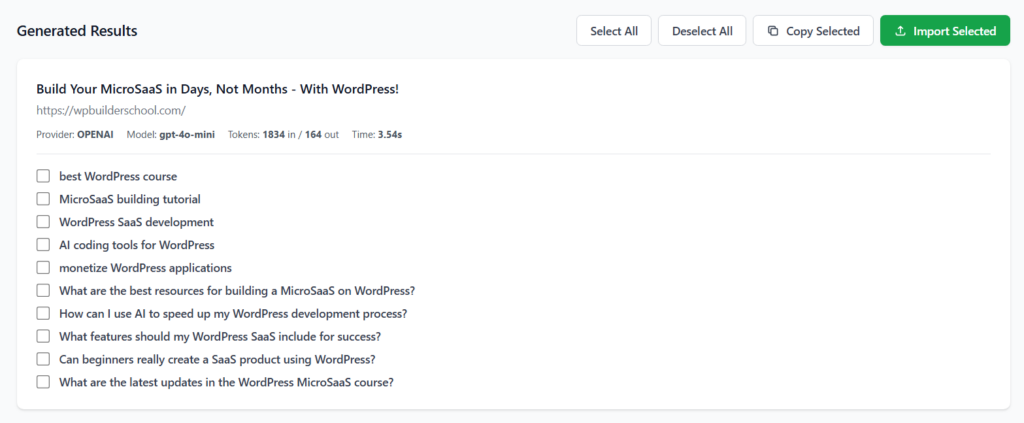Screen dimensions: 1024x423
Task: Toggle the "Can beginners really create a SaaS" checkbox
Action: 43,359
